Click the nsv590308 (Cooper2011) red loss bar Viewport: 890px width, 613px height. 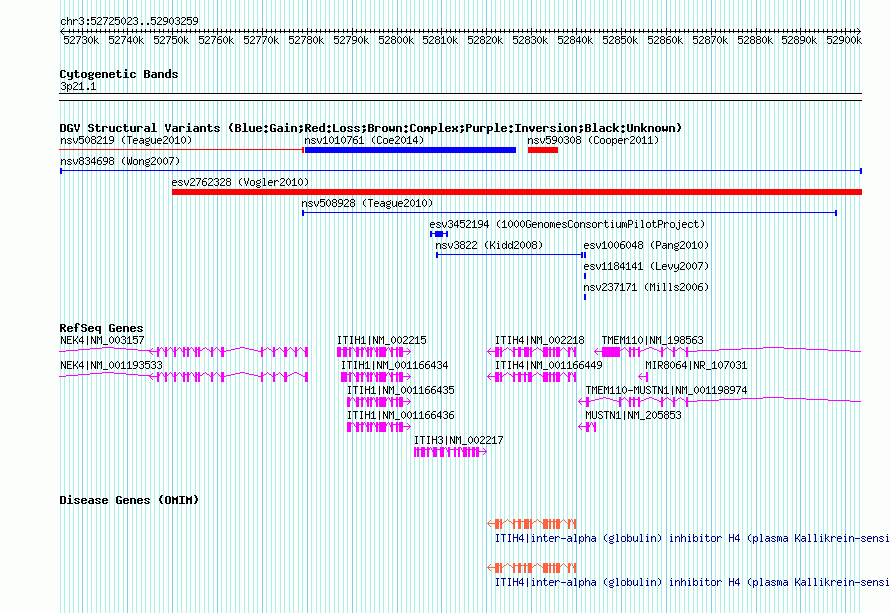click(x=543, y=150)
